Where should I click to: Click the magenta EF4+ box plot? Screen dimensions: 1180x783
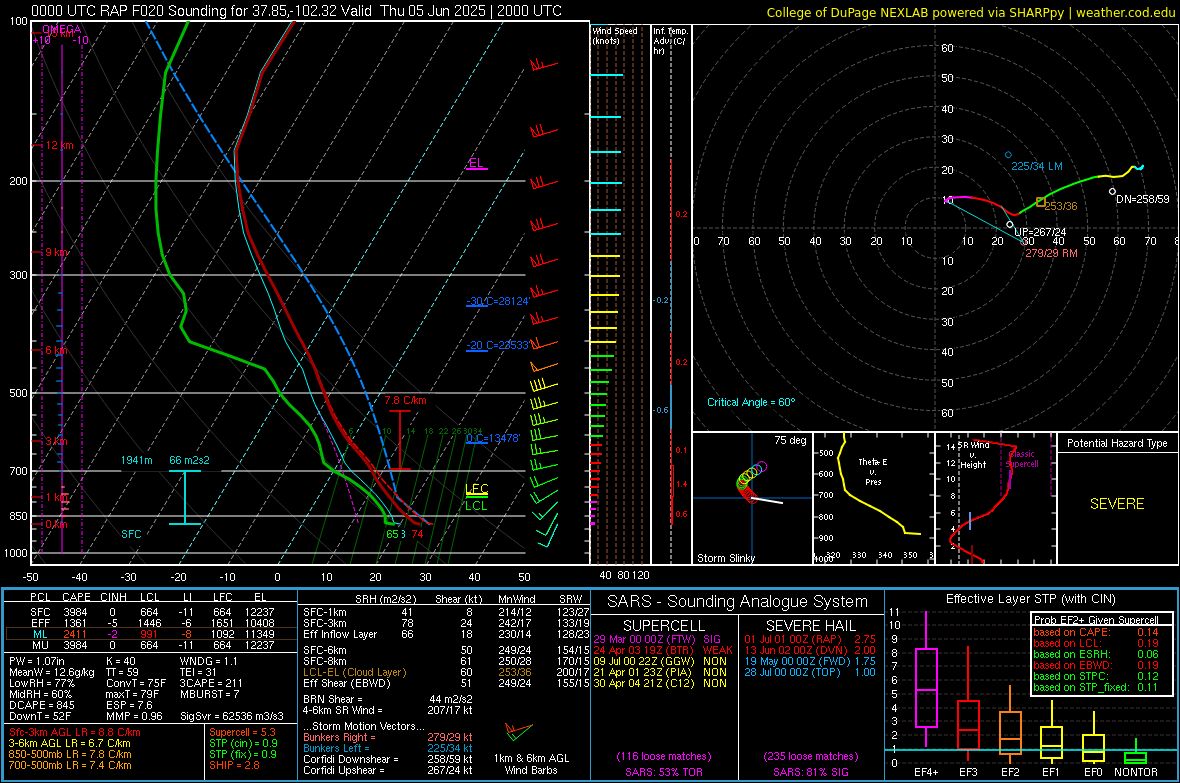926,680
